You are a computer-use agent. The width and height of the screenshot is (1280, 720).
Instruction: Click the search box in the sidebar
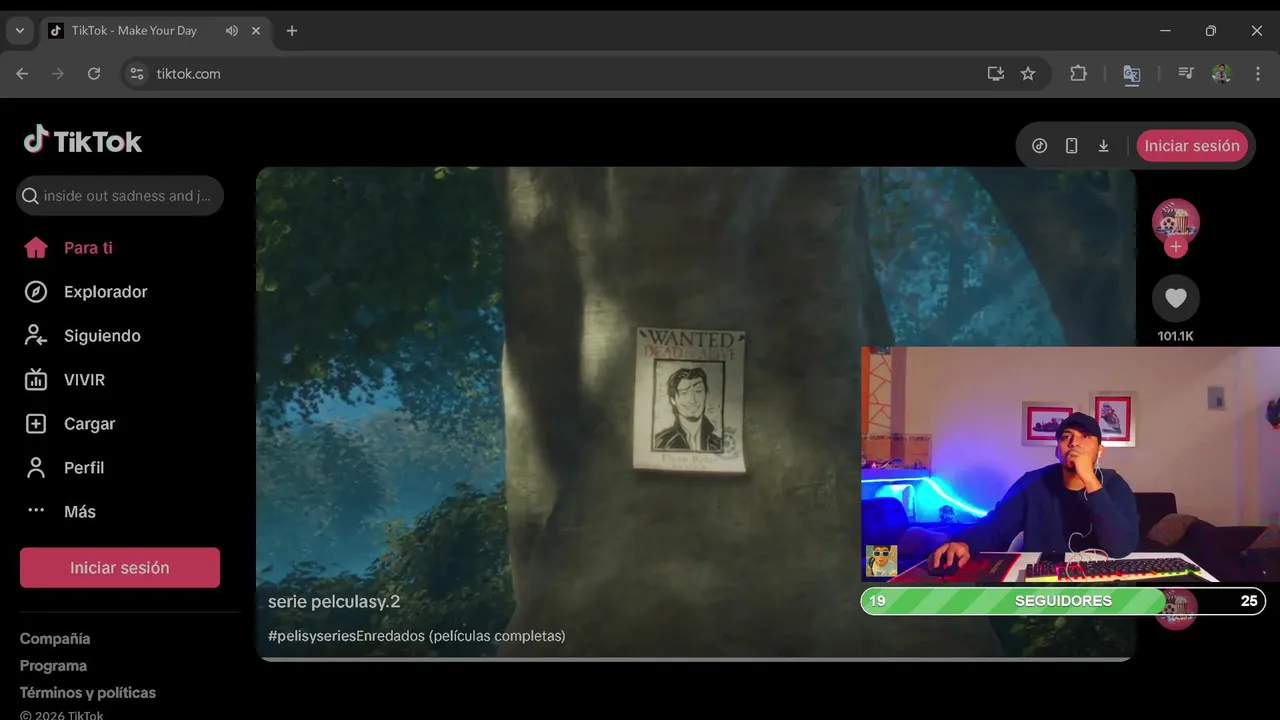coord(120,196)
